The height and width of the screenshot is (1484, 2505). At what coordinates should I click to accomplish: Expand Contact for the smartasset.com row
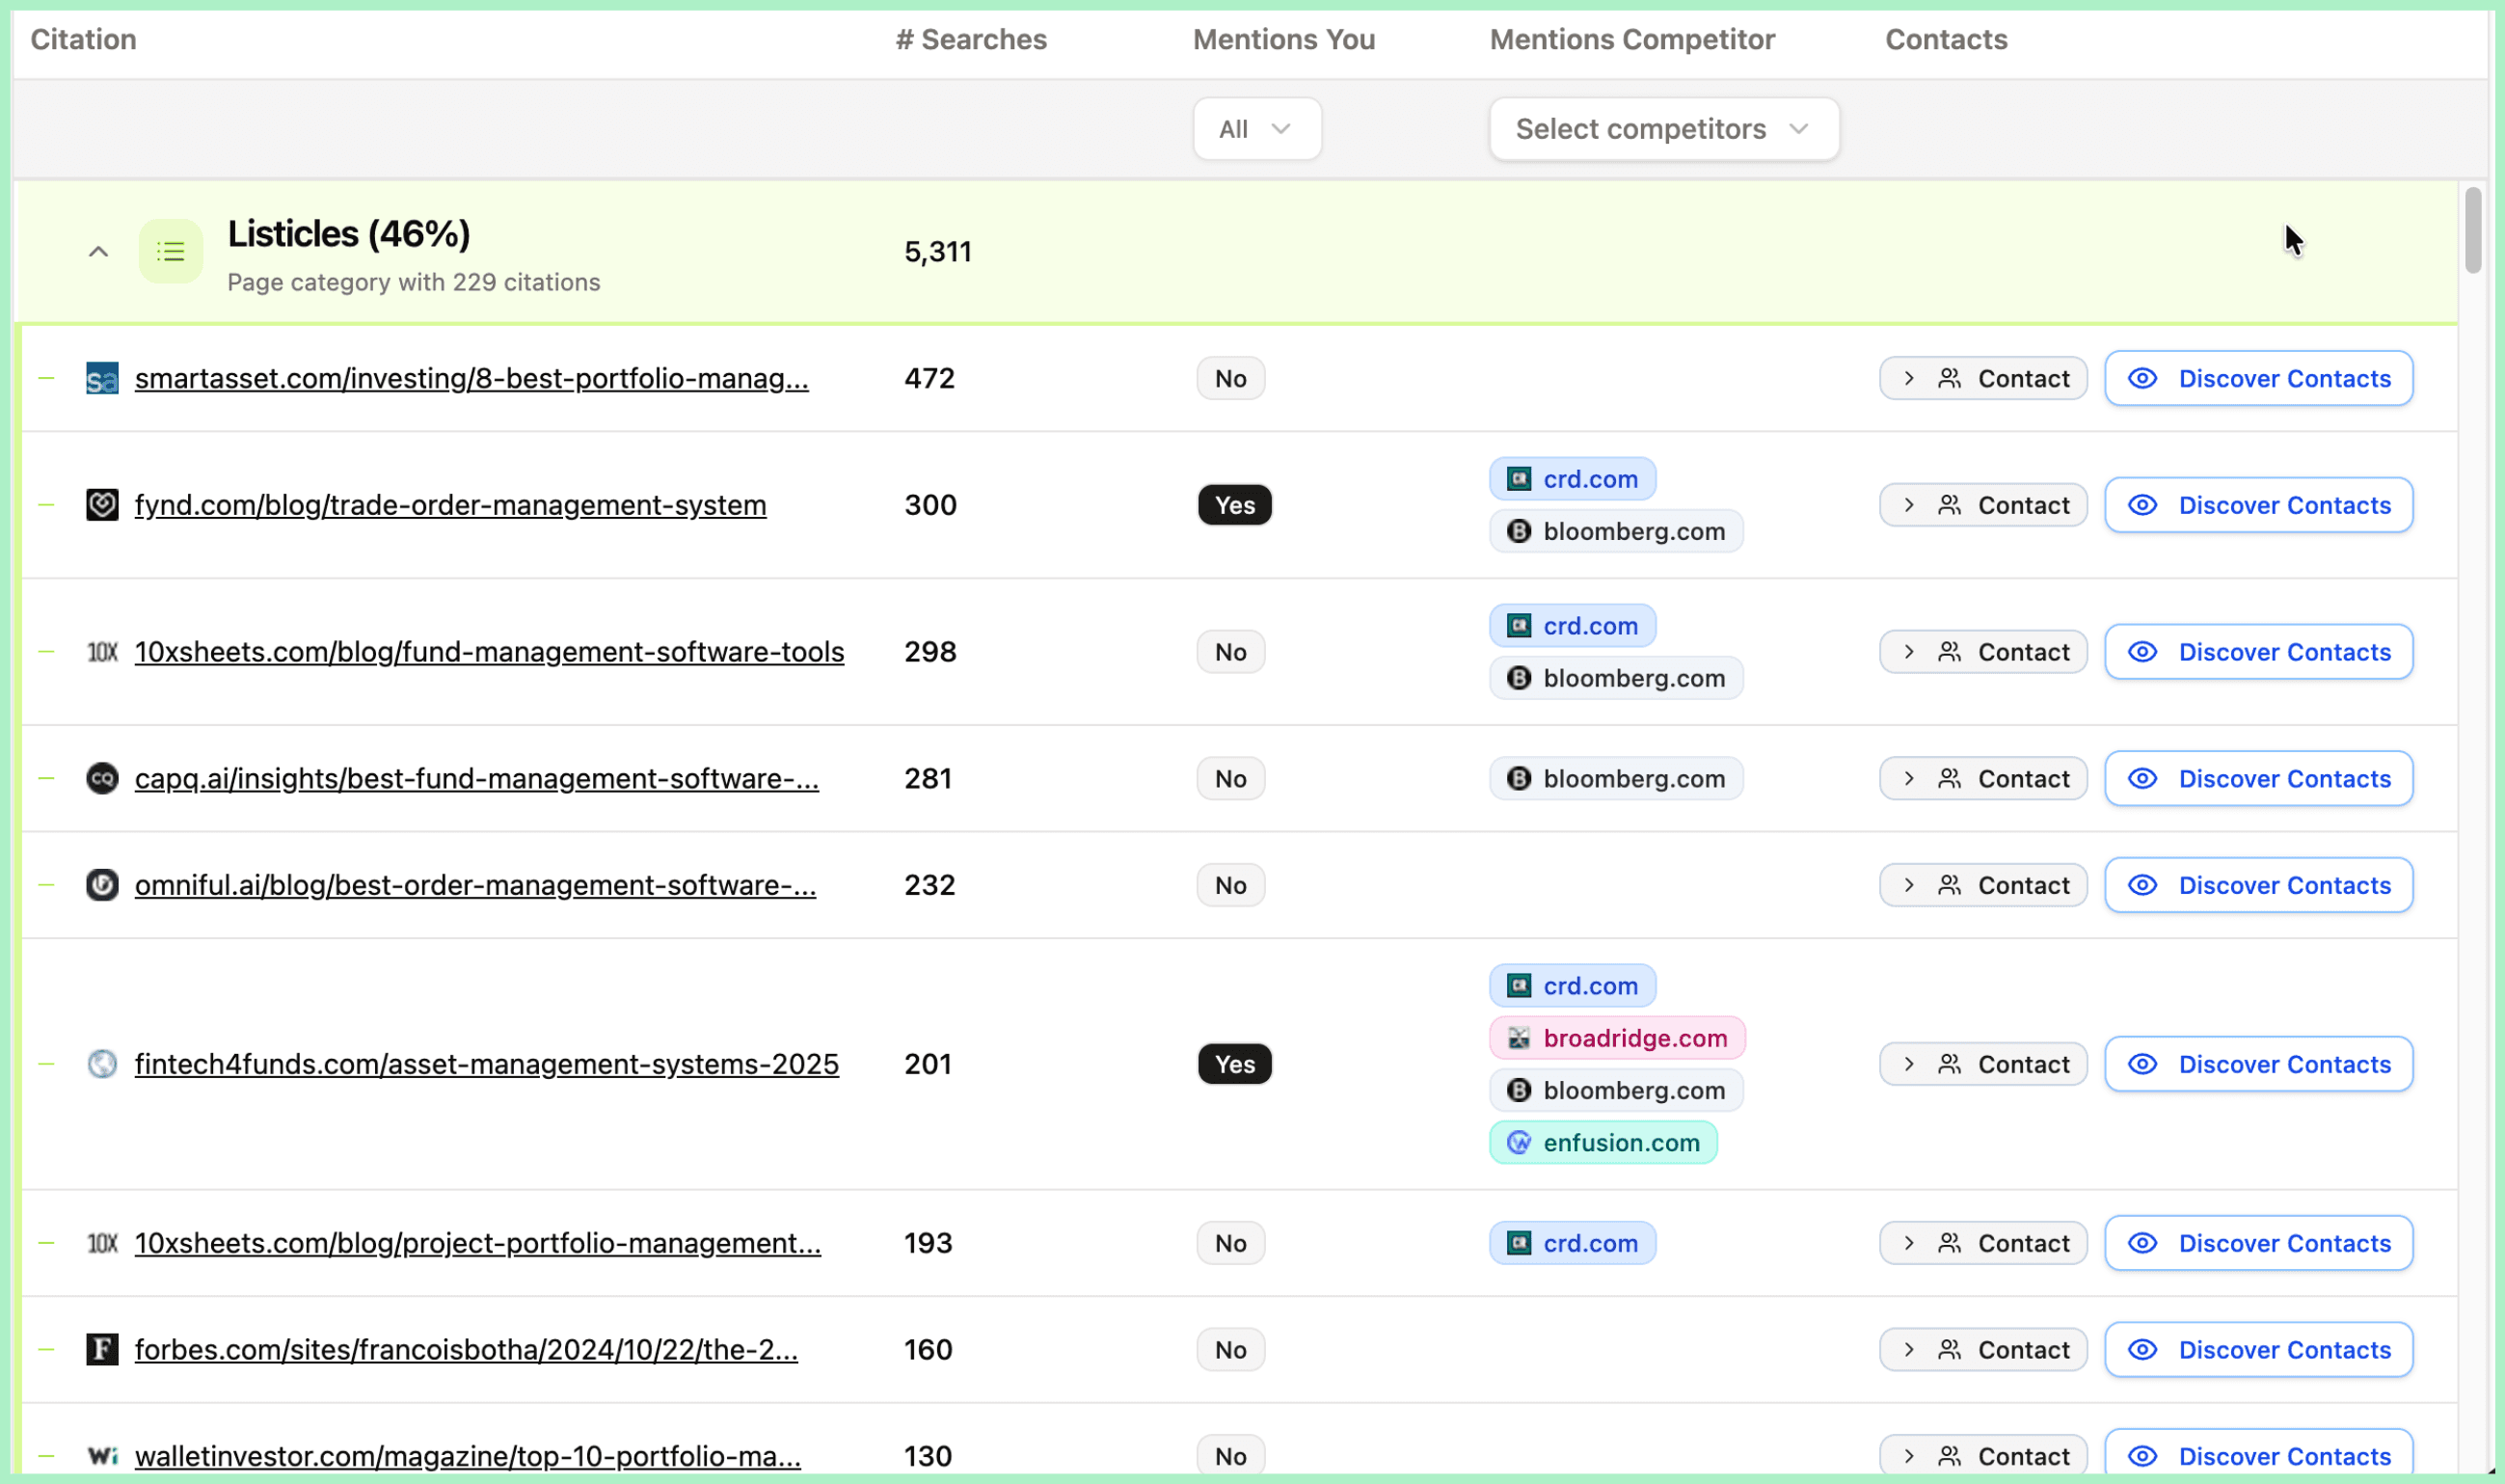[x=1982, y=379]
